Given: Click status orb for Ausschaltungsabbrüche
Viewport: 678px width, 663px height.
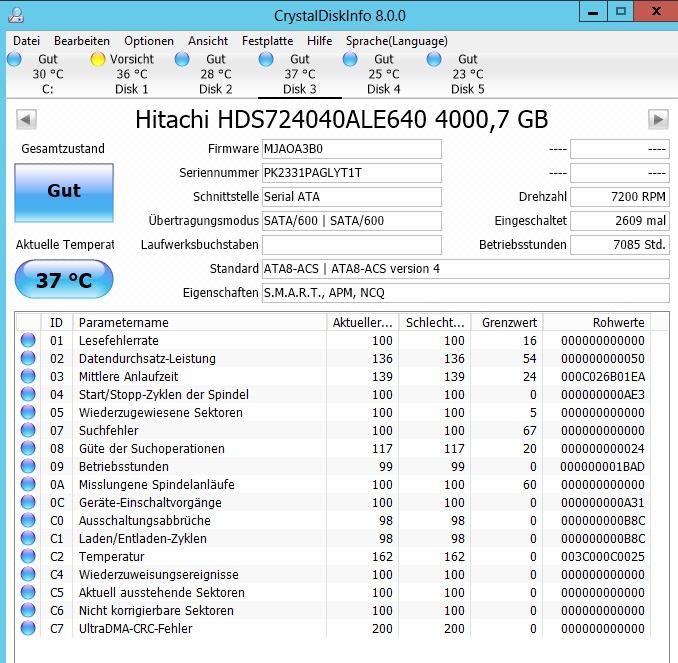Looking at the screenshot, I should 28,520.
